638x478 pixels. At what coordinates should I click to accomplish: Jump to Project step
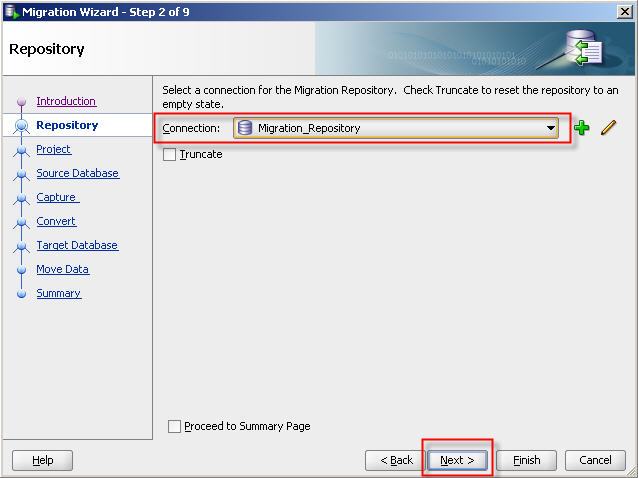[54, 149]
